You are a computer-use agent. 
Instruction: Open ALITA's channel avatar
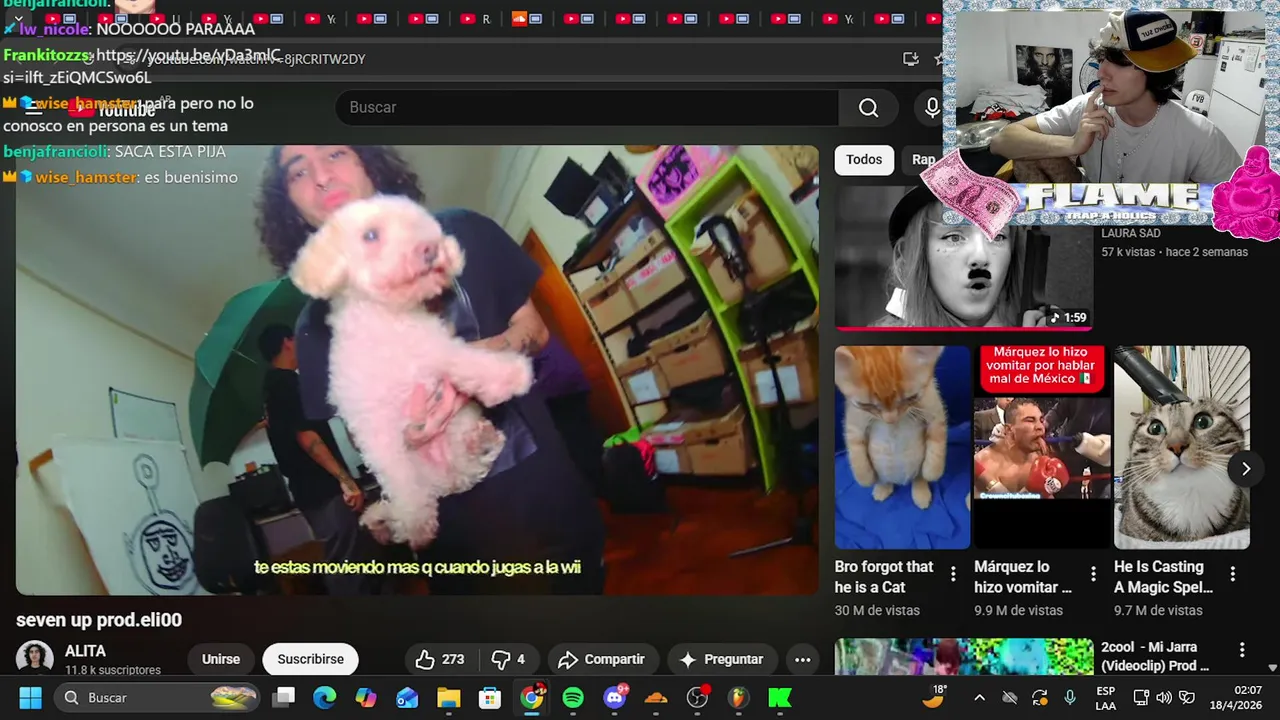tap(35, 658)
